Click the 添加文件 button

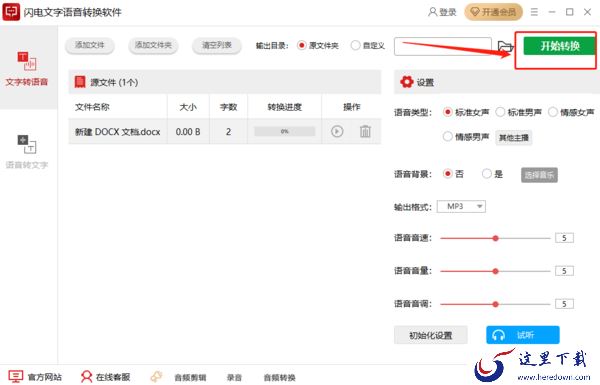pyautogui.click(x=90, y=46)
